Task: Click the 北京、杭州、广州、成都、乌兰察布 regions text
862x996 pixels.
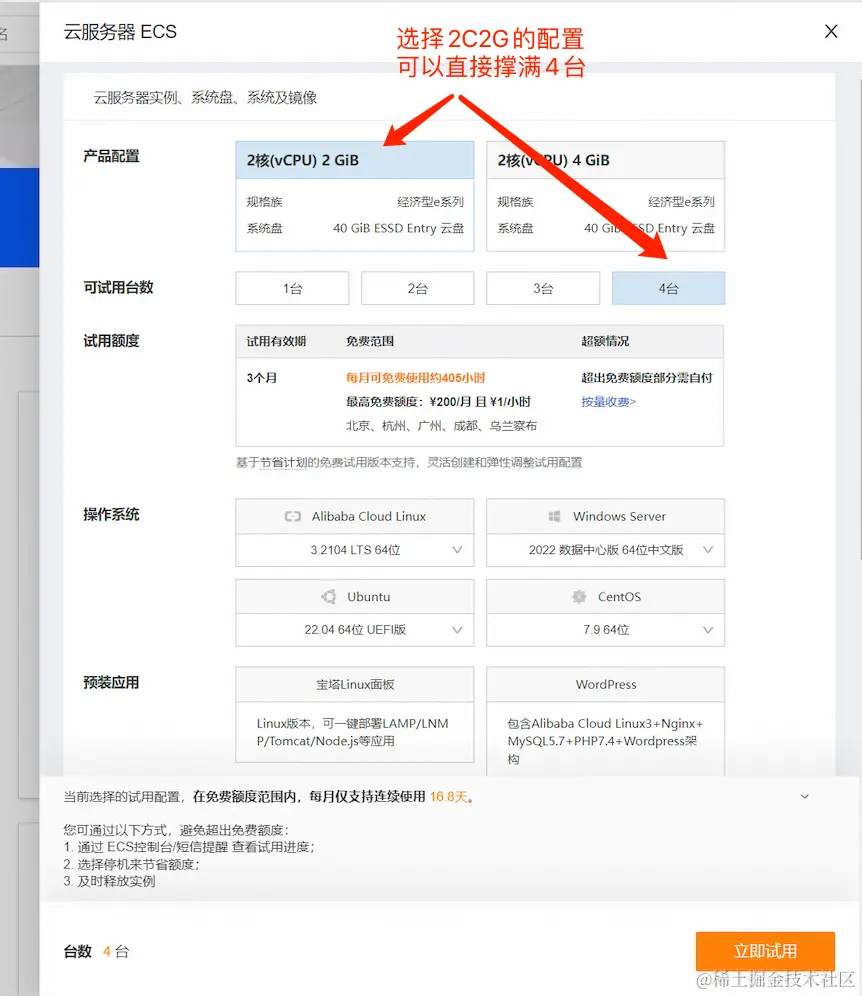Action: [x=441, y=426]
